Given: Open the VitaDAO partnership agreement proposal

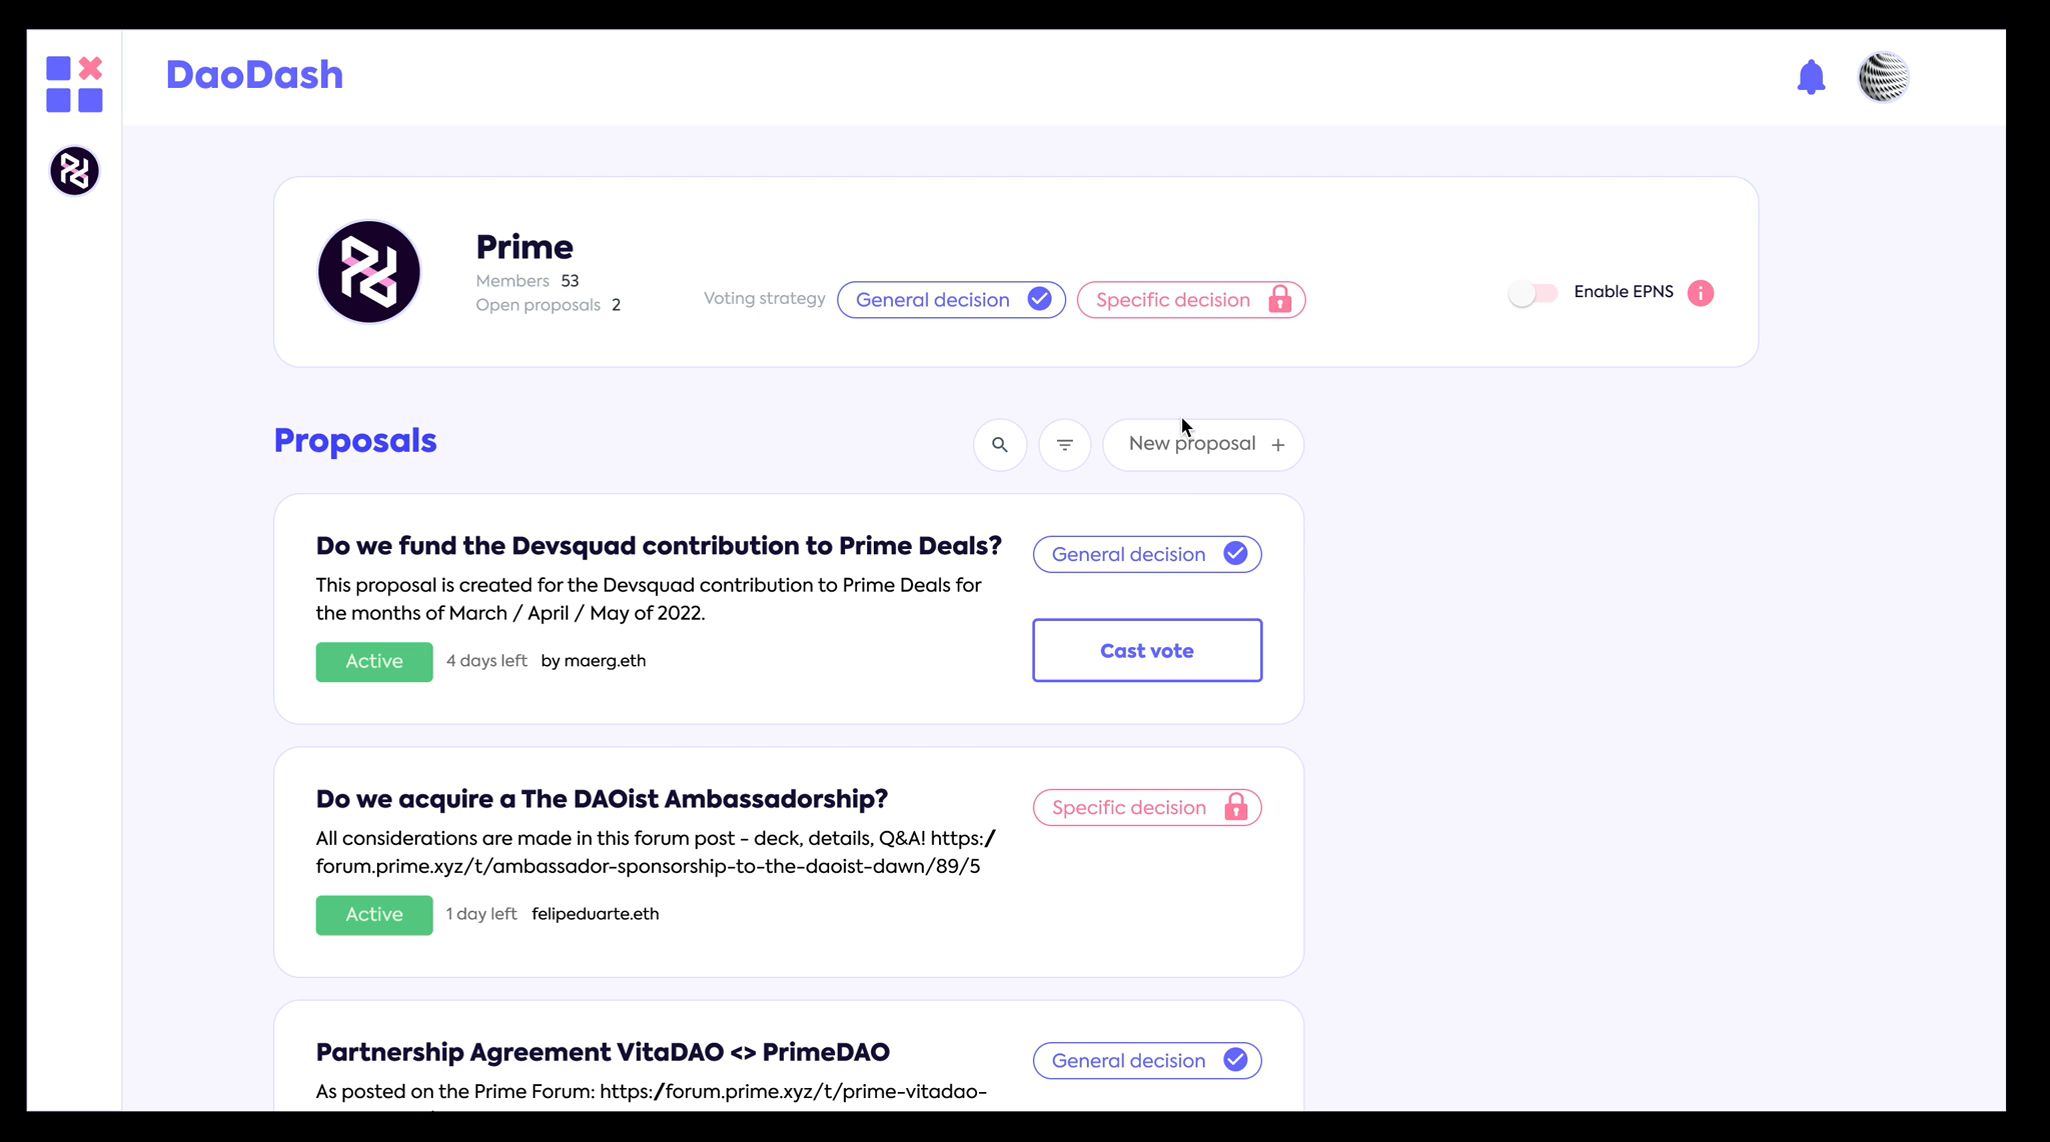Looking at the screenshot, I should click(603, 1052).
